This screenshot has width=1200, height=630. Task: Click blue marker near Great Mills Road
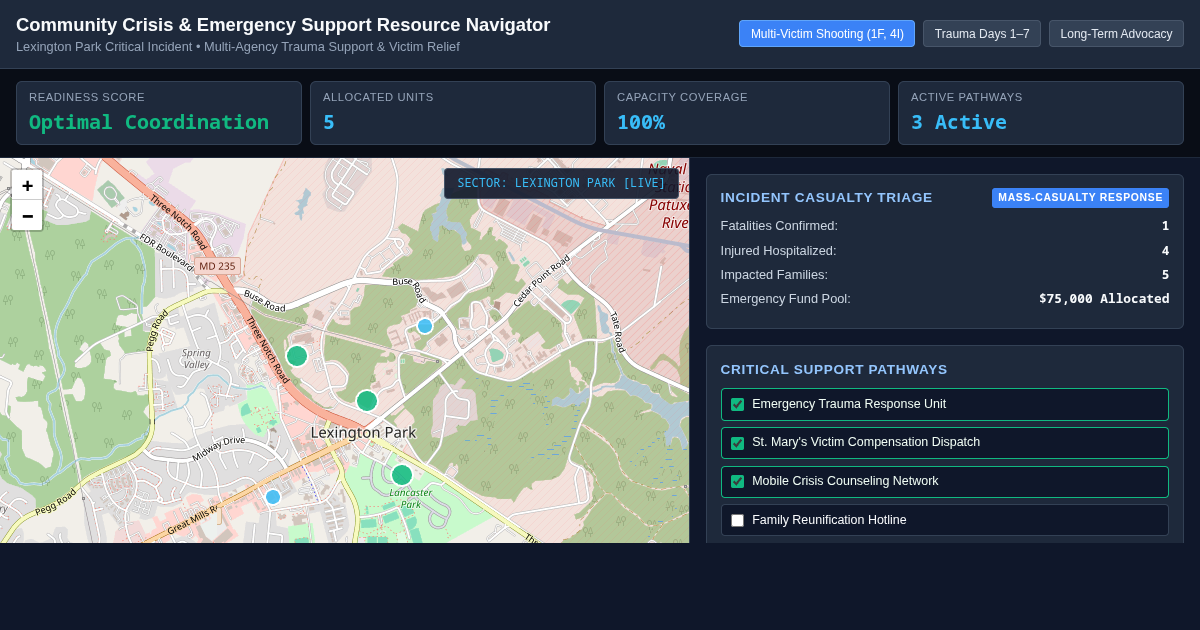[x=273, y=497]
